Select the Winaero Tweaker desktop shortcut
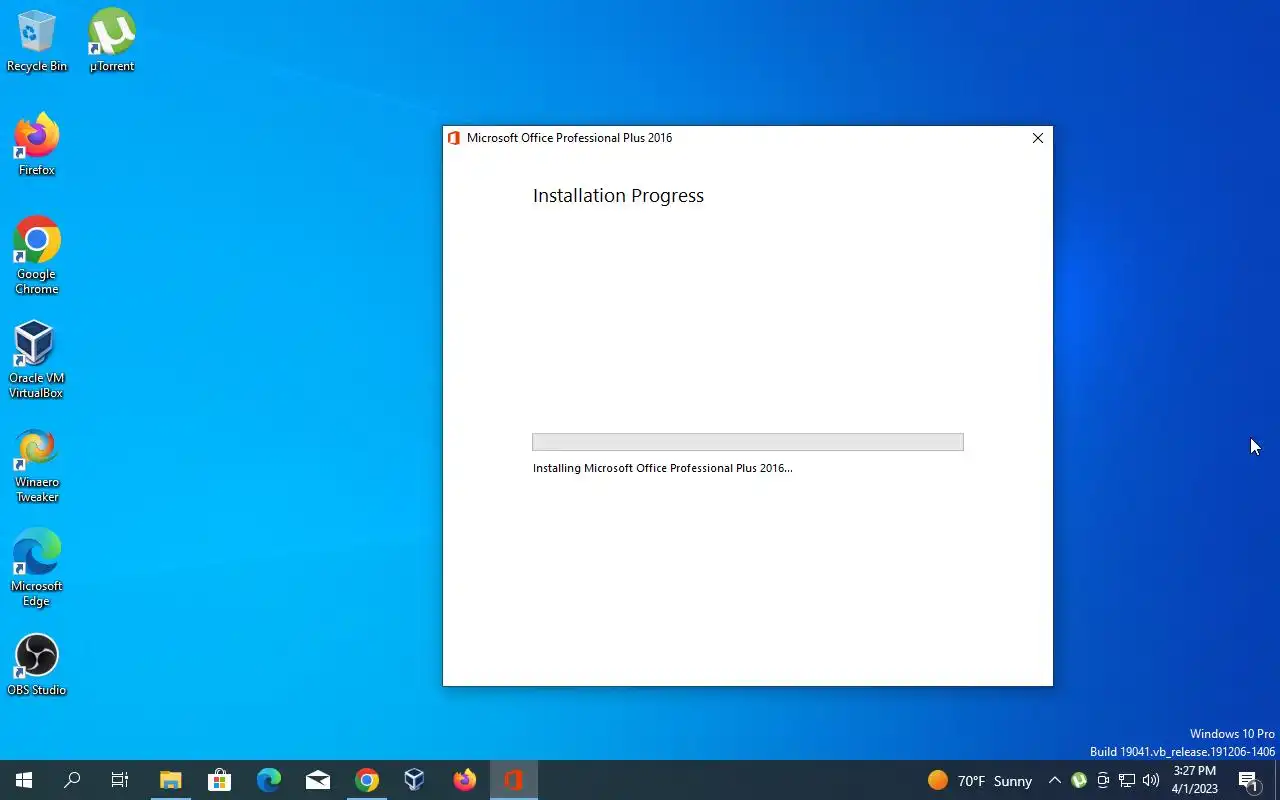 point(37,466)
